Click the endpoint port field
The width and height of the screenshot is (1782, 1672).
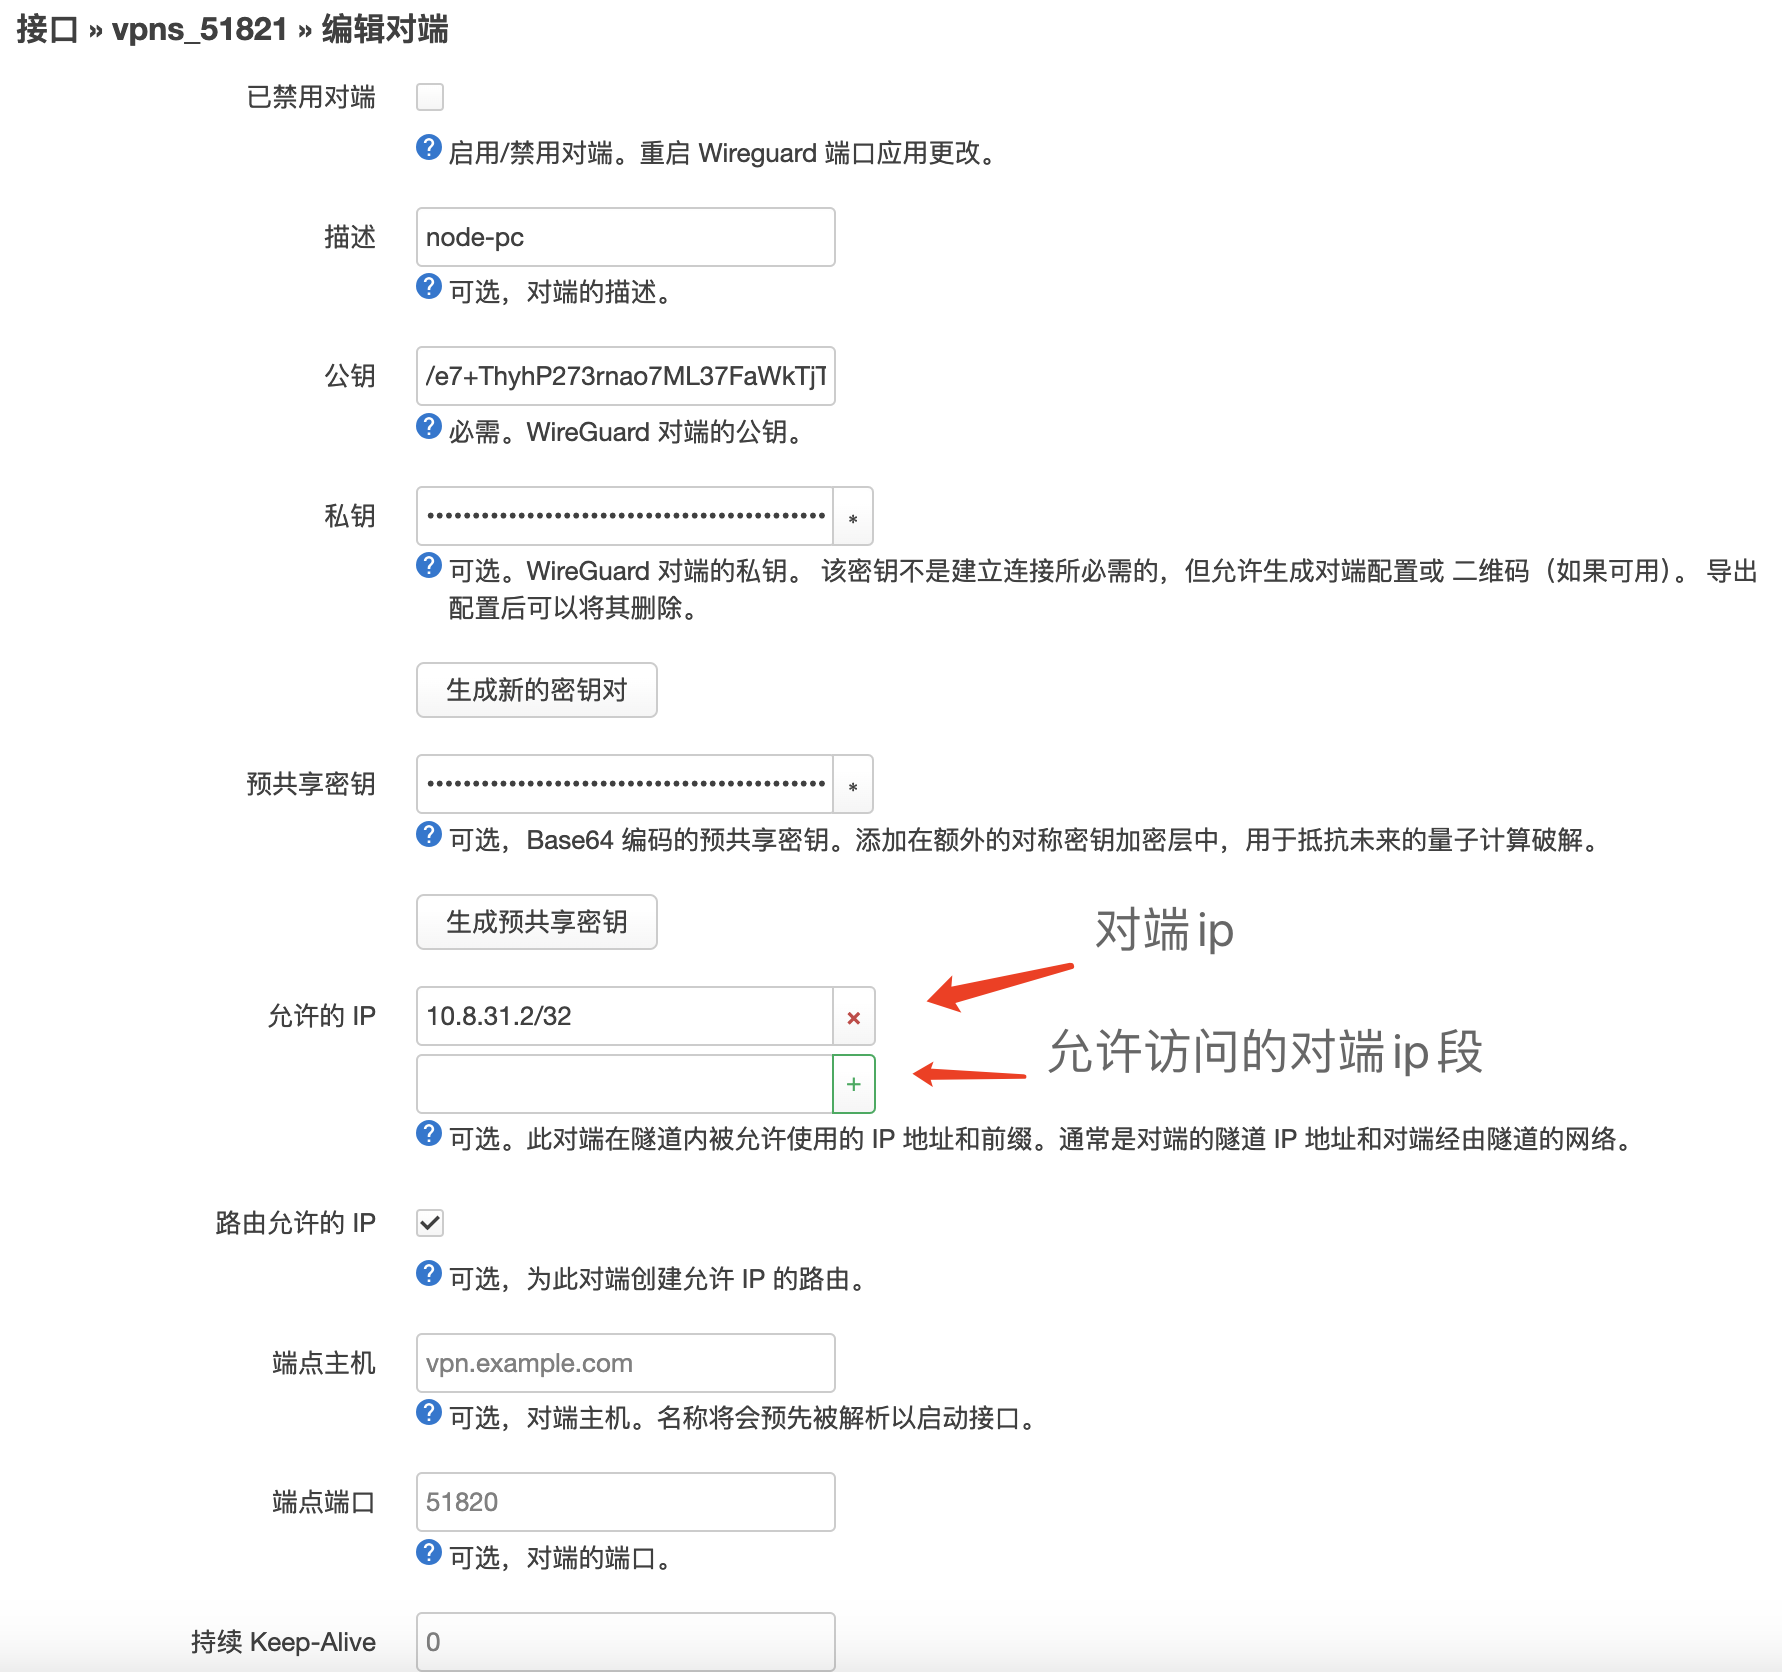625,1503
